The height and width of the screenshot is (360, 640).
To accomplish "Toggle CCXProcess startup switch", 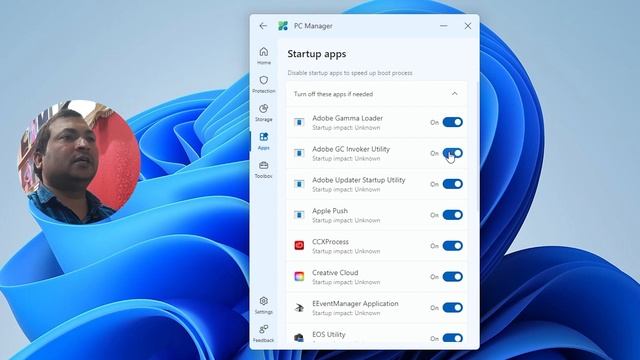I will 453,246.
